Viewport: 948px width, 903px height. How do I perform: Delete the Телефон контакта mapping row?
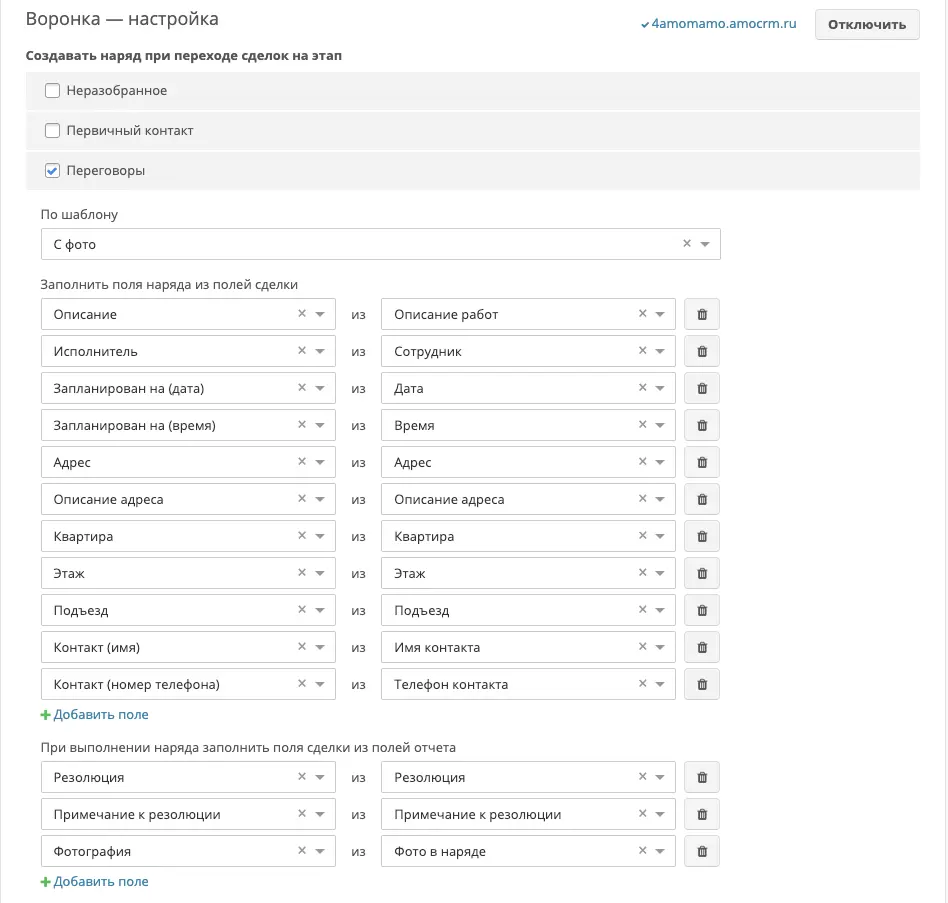pos(702,684)
